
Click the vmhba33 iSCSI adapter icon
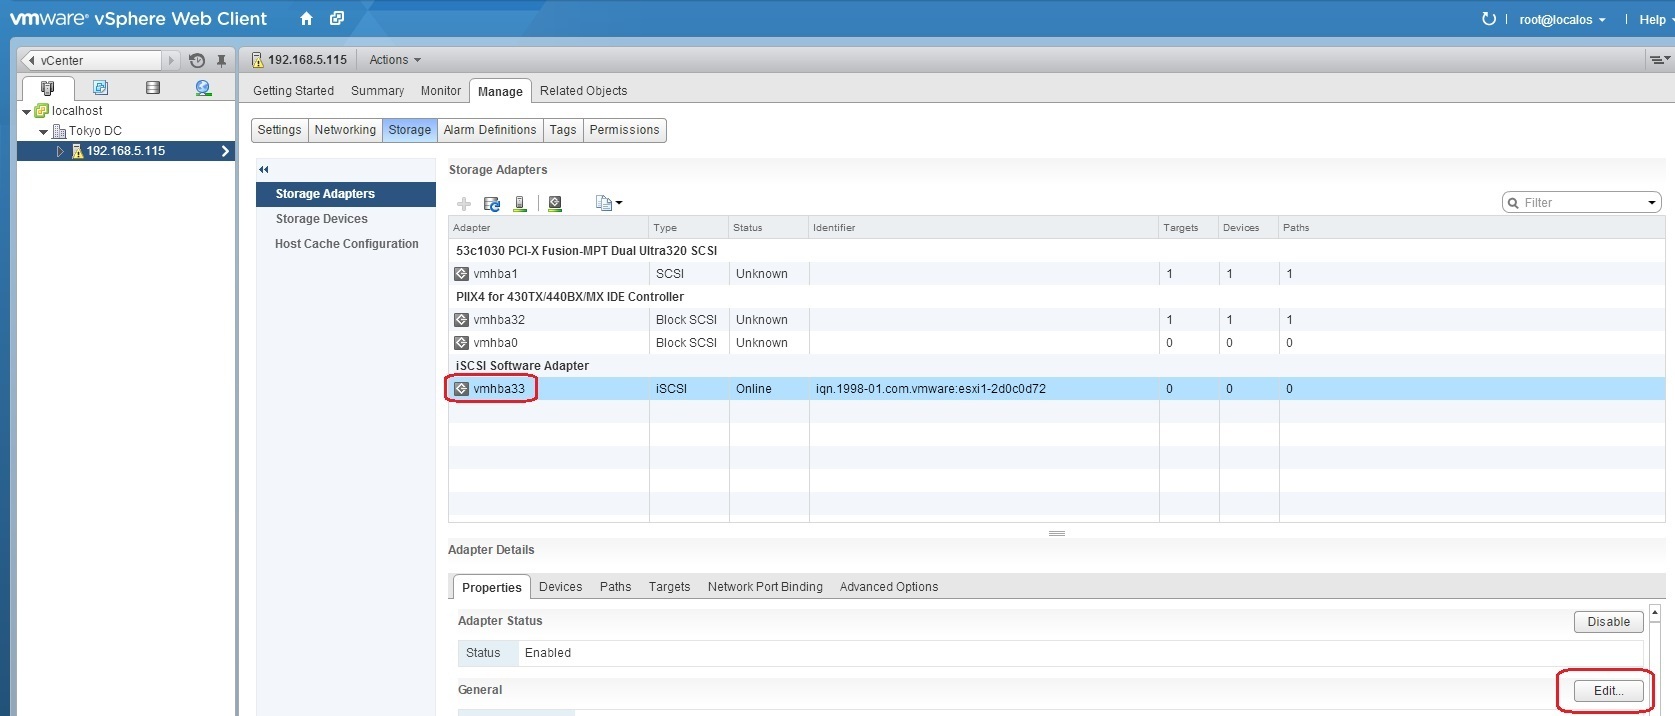(461, 389)
